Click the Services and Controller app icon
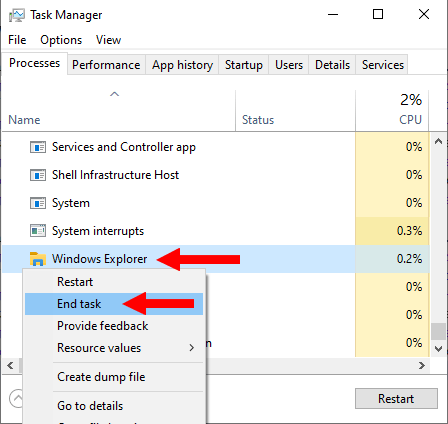The width and height of the screenshot is (448, 424). click(x=38, y=147)
